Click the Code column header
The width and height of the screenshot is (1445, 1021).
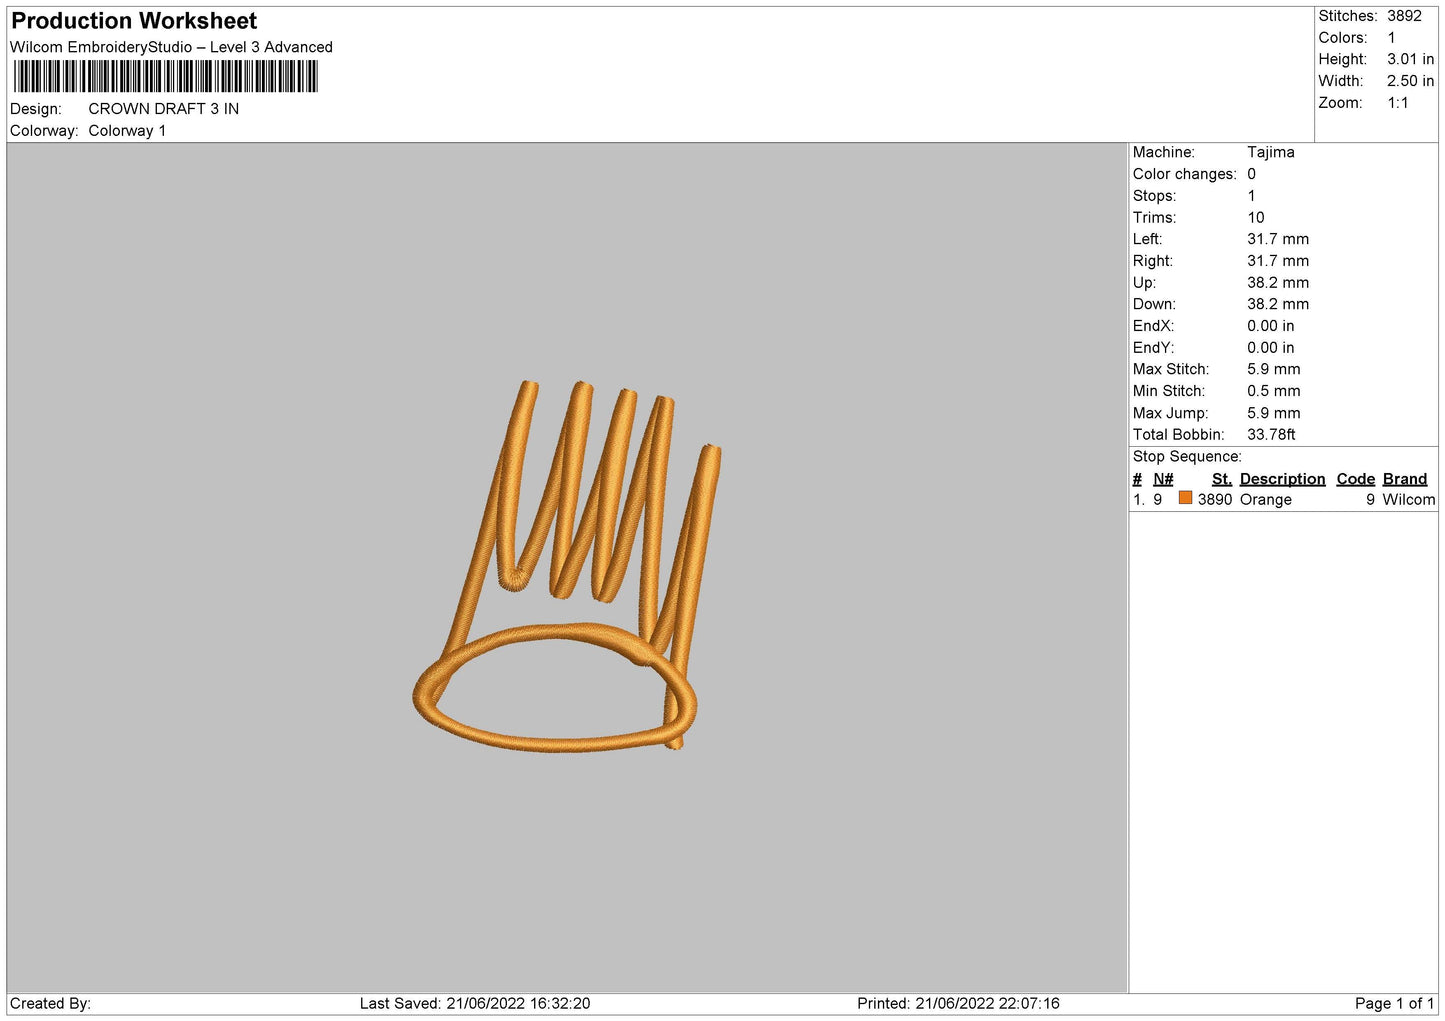click(x=1355, y=479)
